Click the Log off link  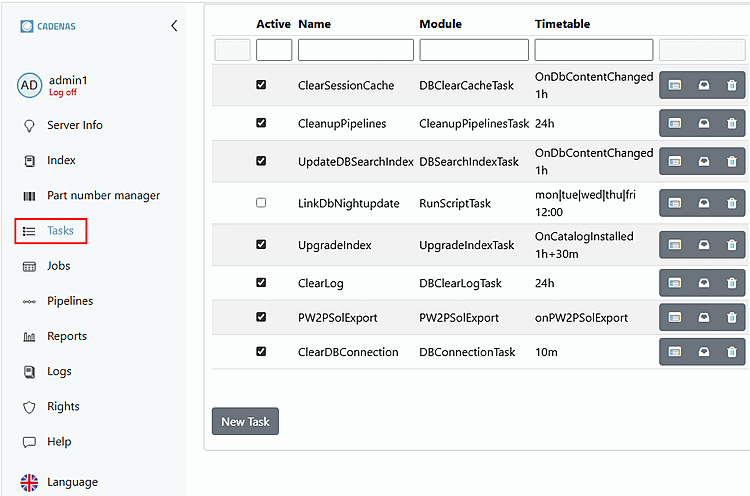[62, 93]
